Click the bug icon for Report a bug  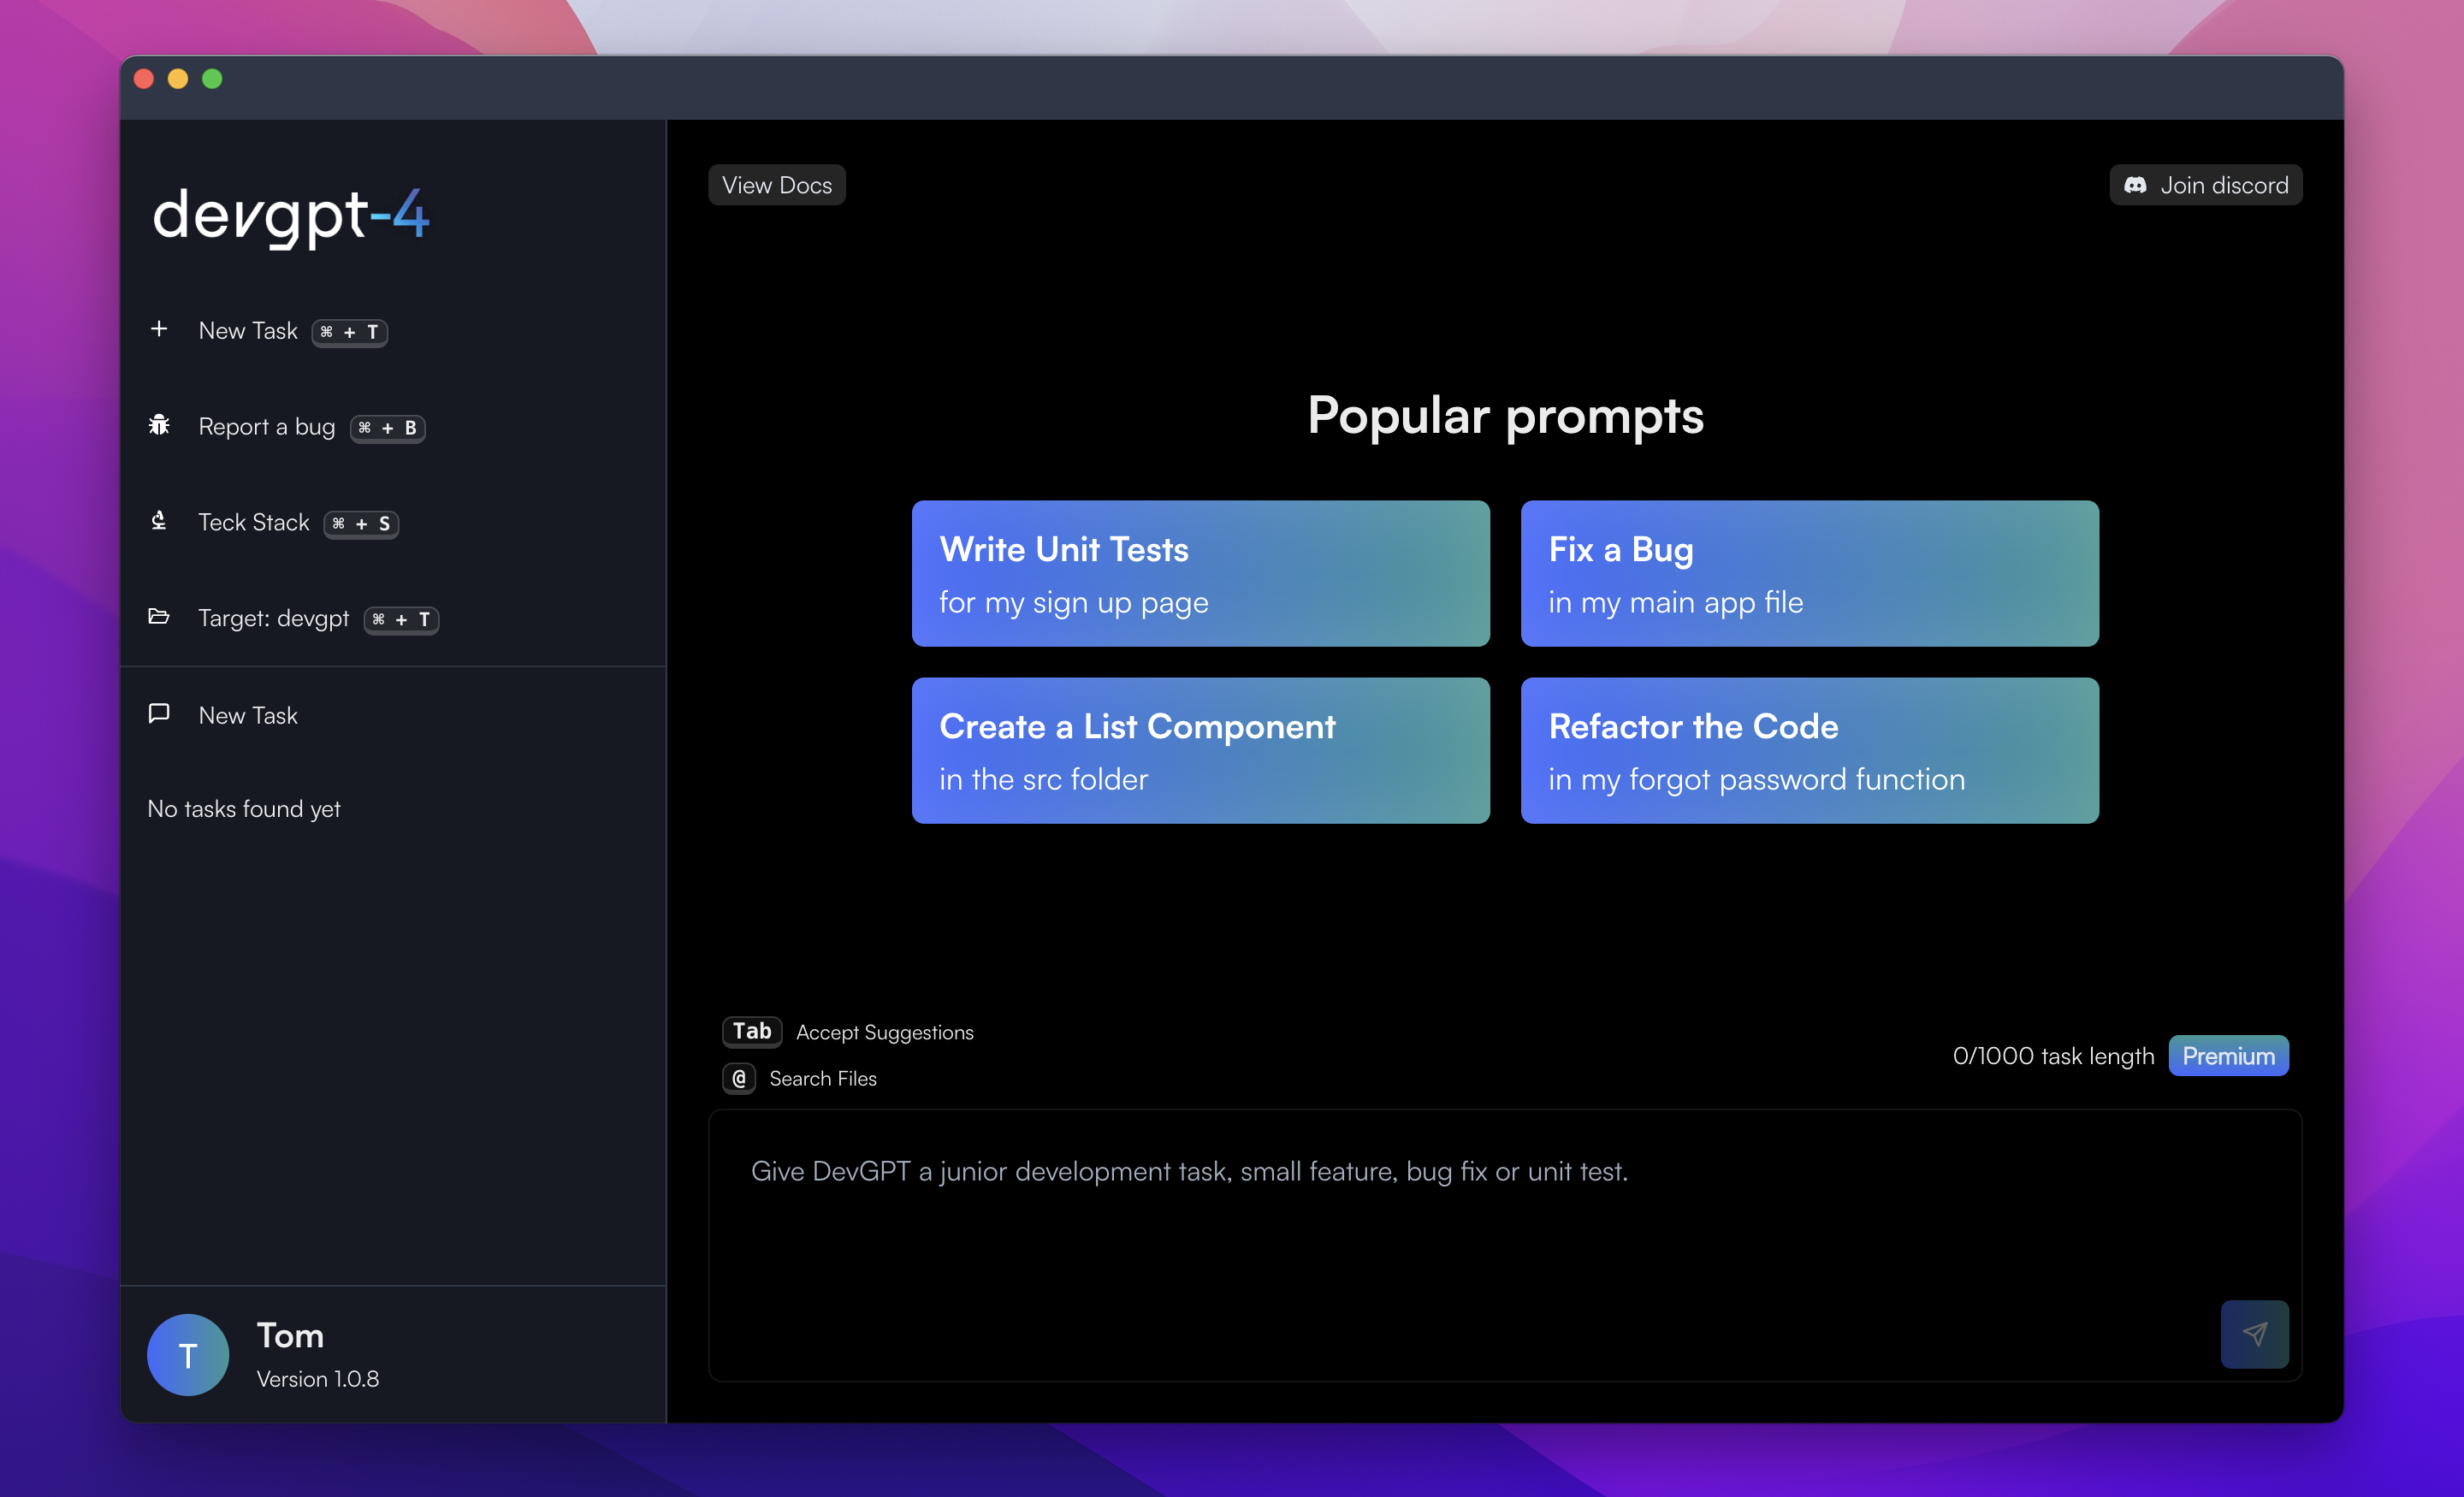tap(159, 426)
